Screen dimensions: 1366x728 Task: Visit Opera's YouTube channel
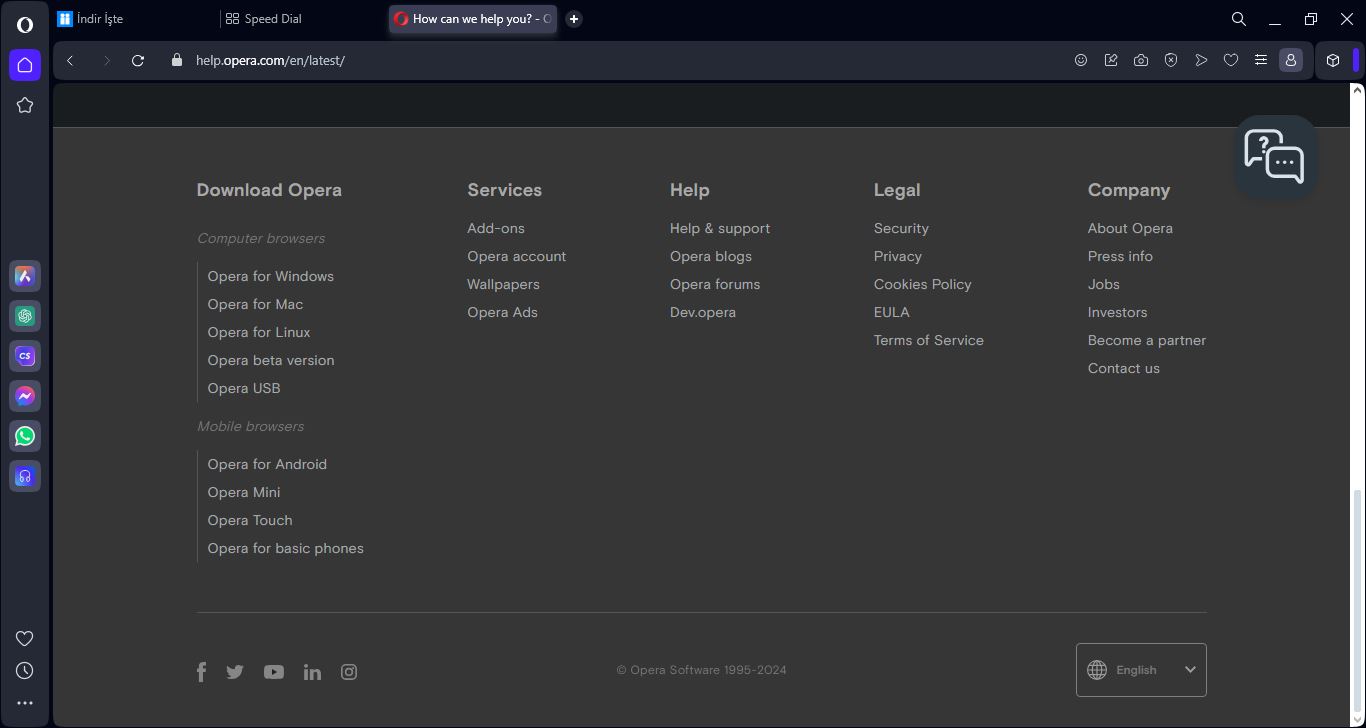click(274, 672)
